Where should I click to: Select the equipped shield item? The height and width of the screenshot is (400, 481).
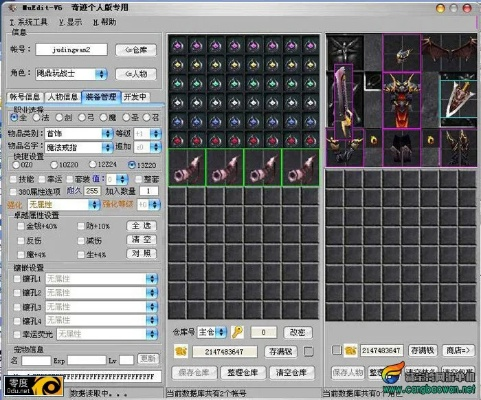[458, 99]
